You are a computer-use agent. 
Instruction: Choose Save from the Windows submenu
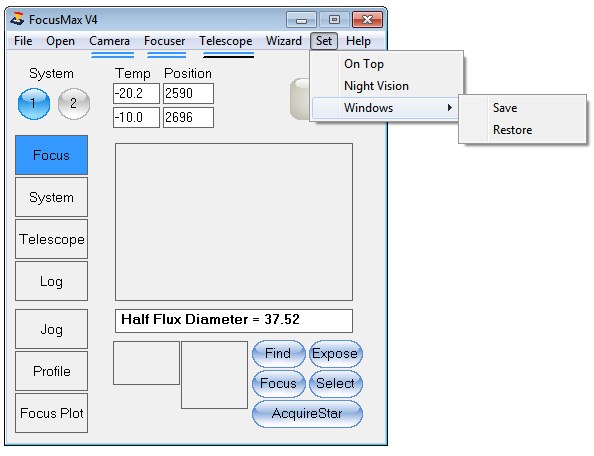[505, 108]
